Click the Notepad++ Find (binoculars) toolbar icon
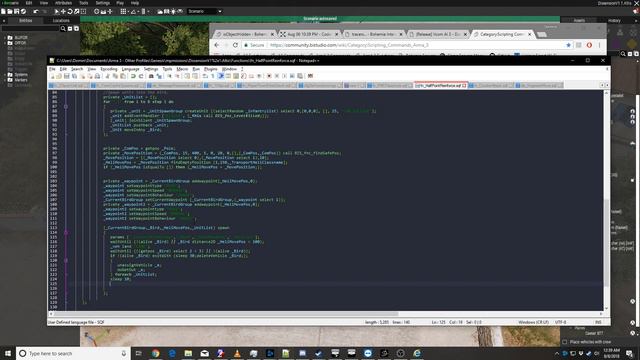Screen dimensions: 640x360 click(151, 76)
